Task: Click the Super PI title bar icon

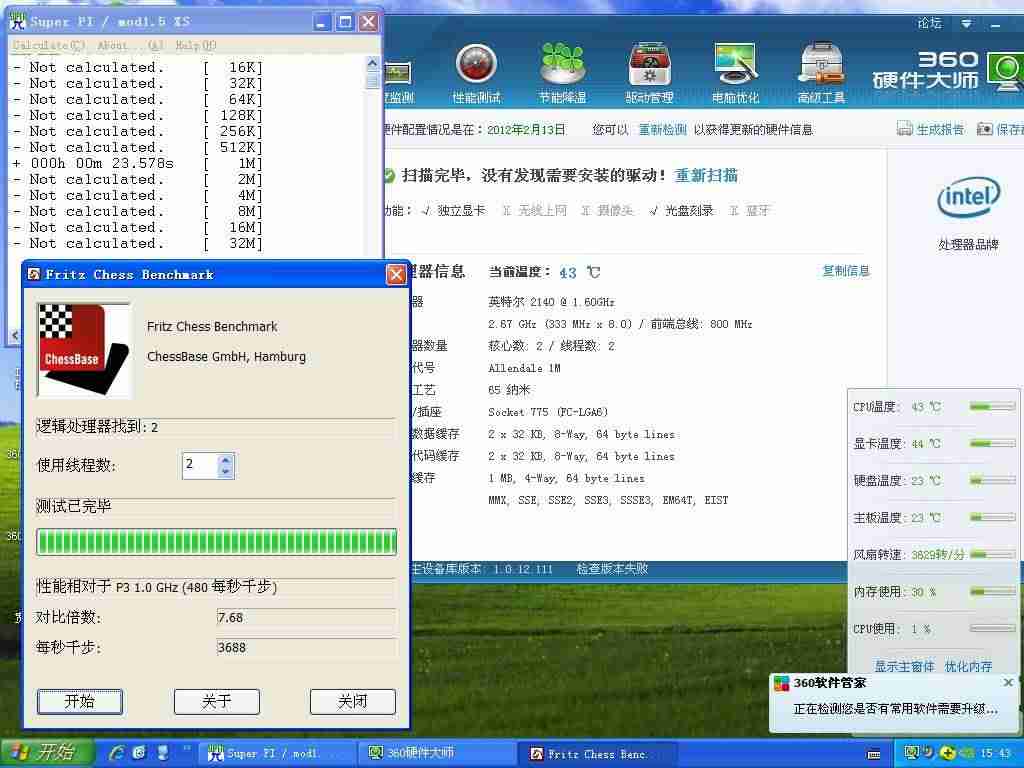Action: coord(18,21)
